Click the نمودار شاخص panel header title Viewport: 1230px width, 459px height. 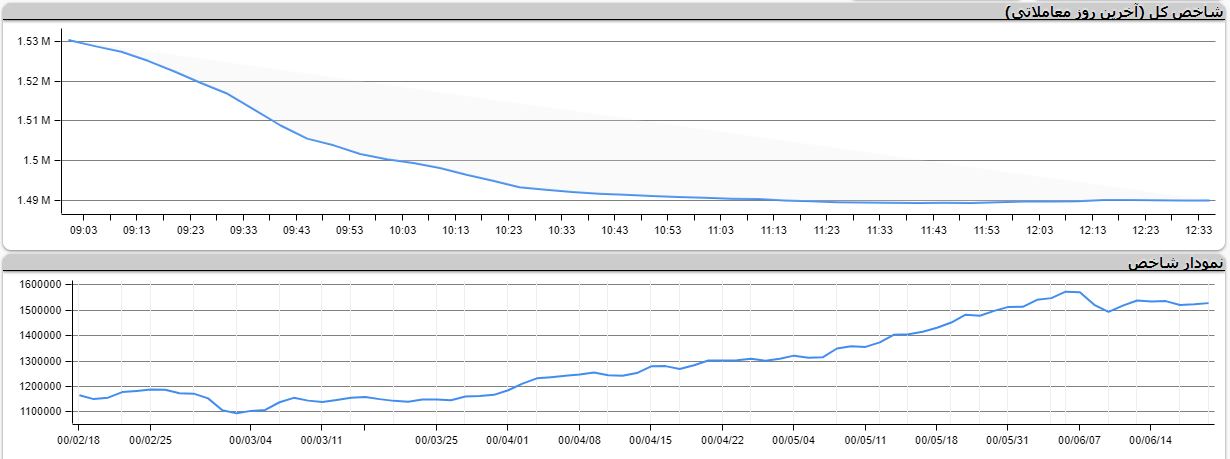1174,263
